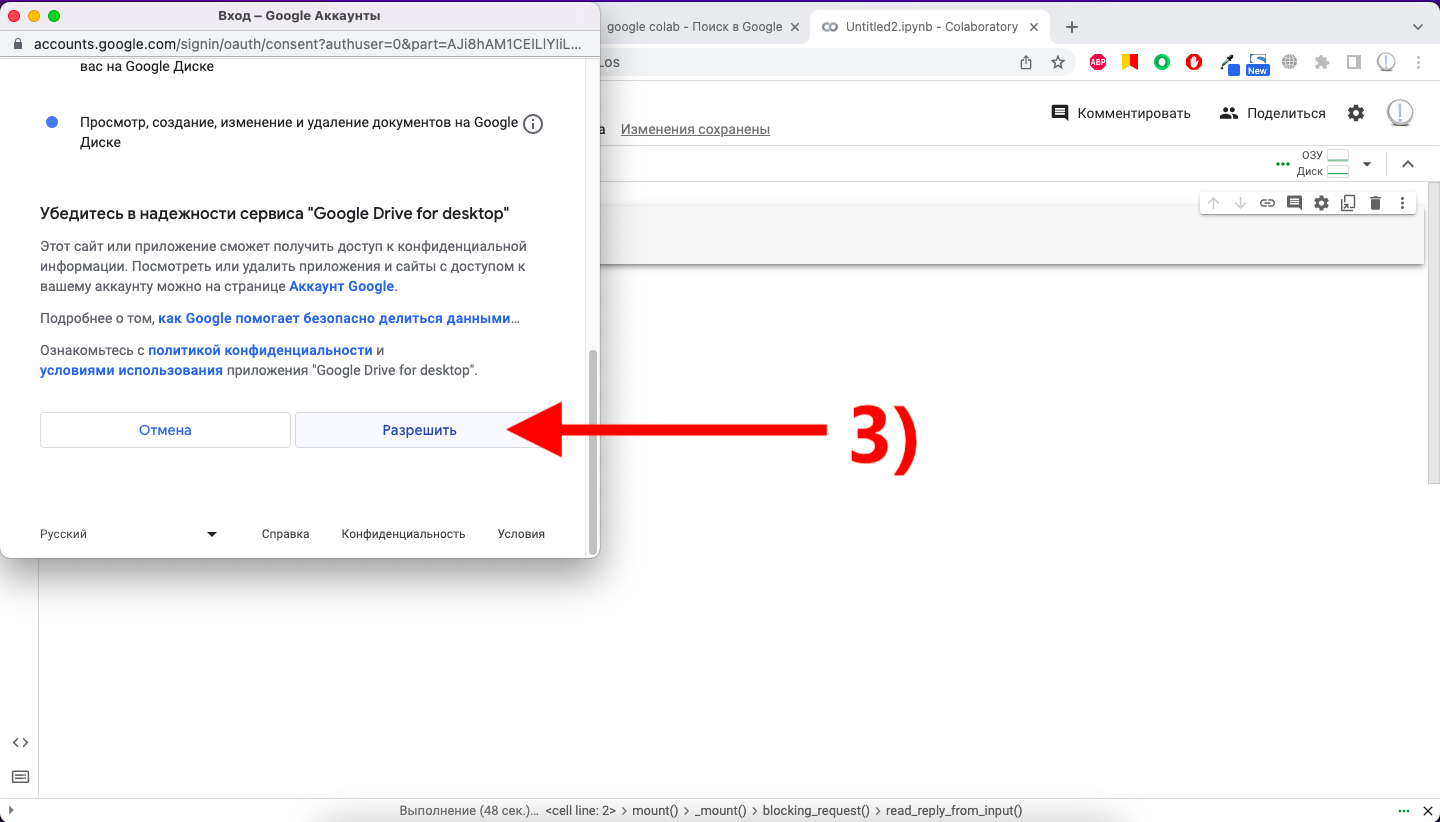
Task: Open the Аккаунт Google link
Action: click(x=342, y=286)
